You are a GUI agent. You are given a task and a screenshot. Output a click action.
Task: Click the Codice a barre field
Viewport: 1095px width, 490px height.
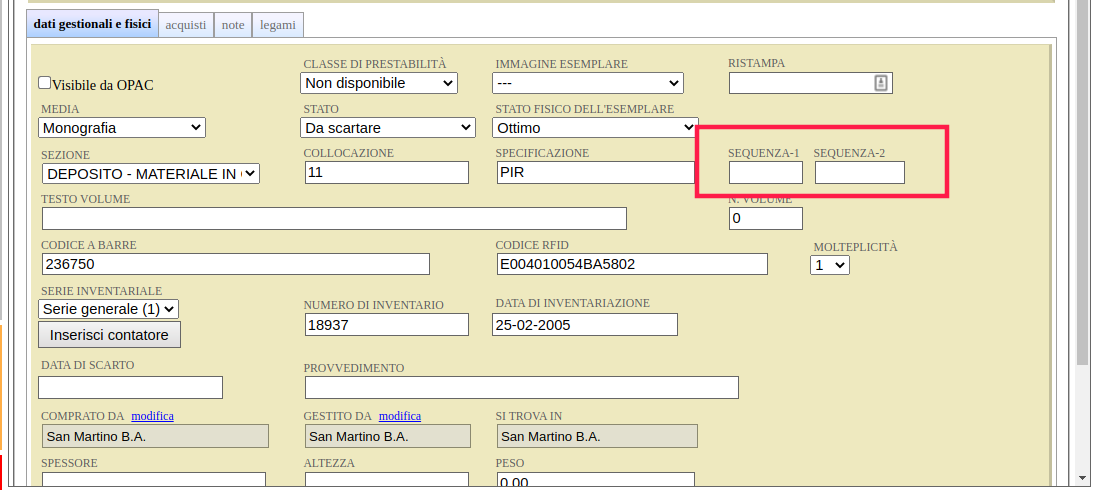point(235,264)
